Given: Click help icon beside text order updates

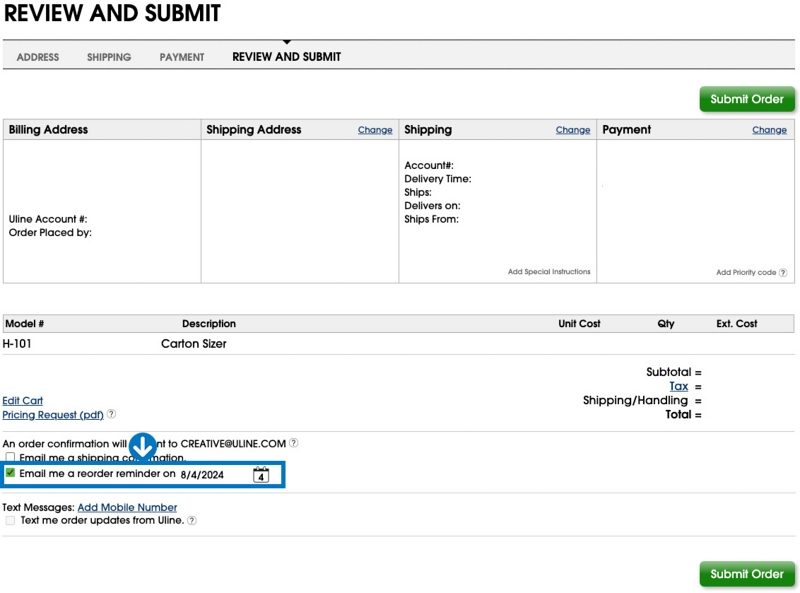Looking at the screenshot, I should (192, 521).
